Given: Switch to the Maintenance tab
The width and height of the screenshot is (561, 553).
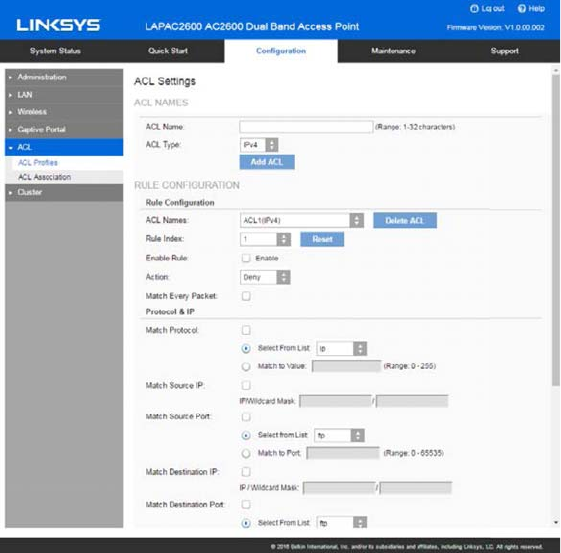Looking at the screenshot, I should [393, 51].
